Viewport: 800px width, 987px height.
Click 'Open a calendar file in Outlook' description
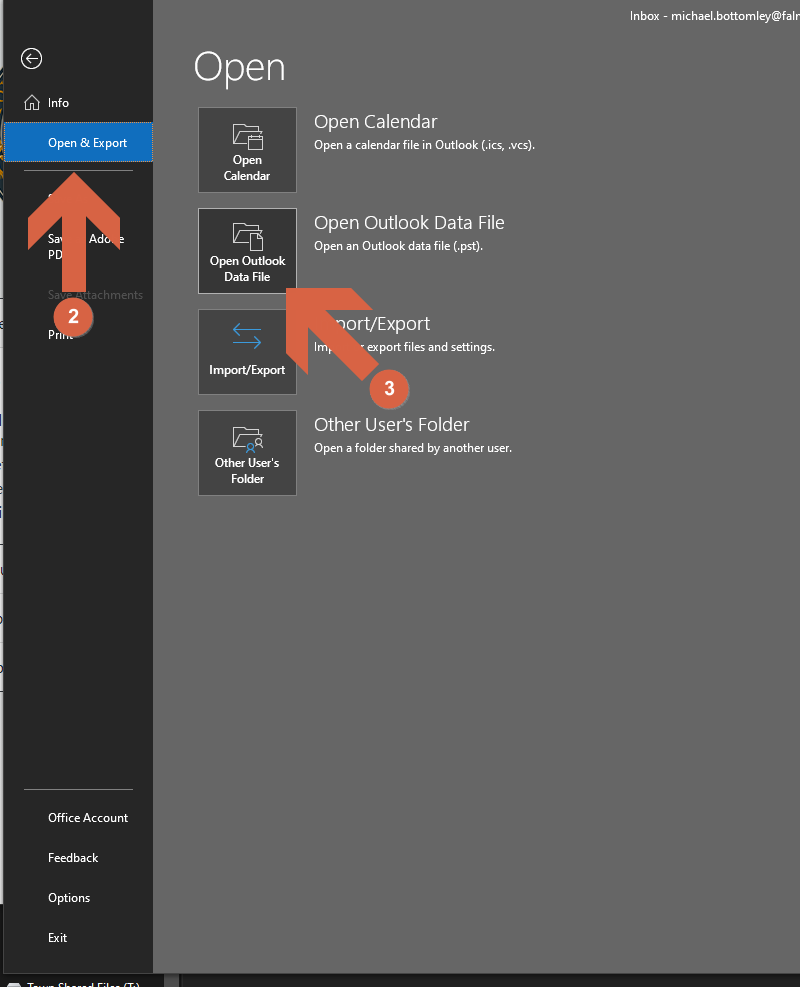pos(424,145)
